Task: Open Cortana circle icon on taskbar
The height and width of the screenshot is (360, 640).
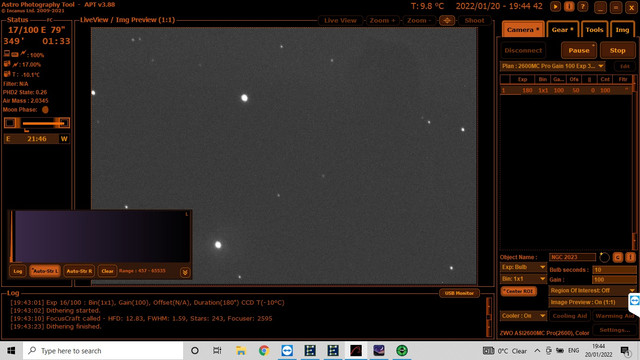Action: (195, 351)
